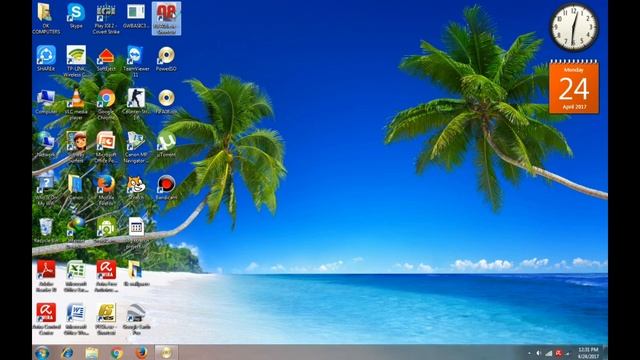Open the DK COMPUTERS folder icon
This screenshot has width=640, height=360.
pyautogui.click(x=46, y=18)
